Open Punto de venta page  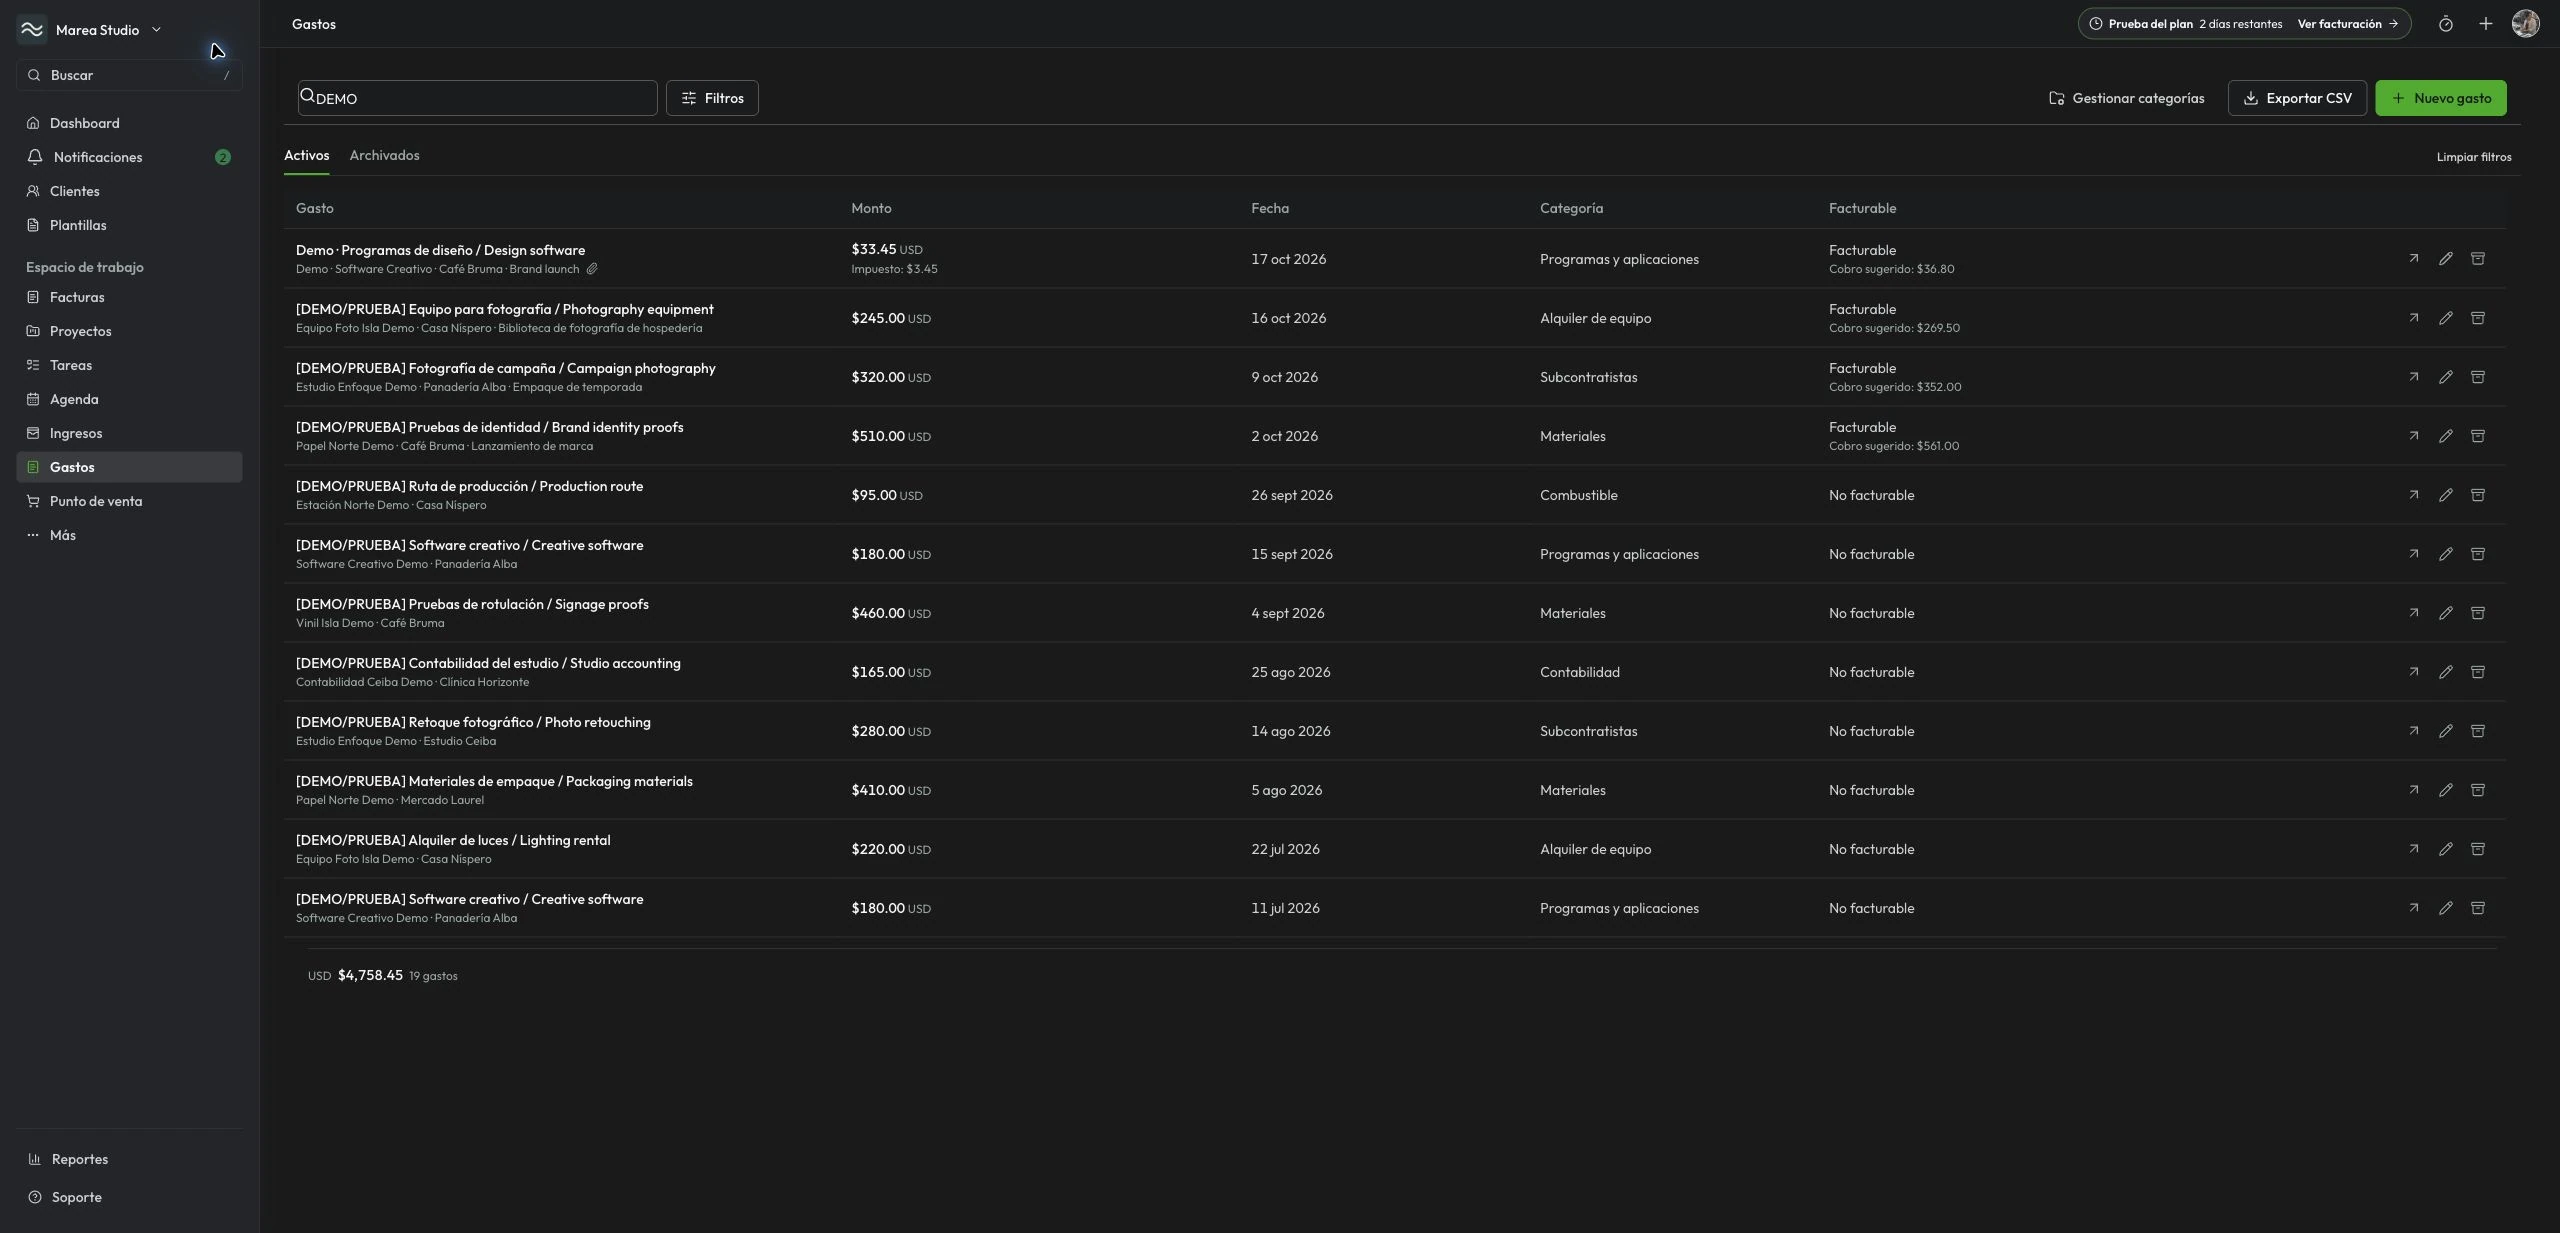(129, 501)
